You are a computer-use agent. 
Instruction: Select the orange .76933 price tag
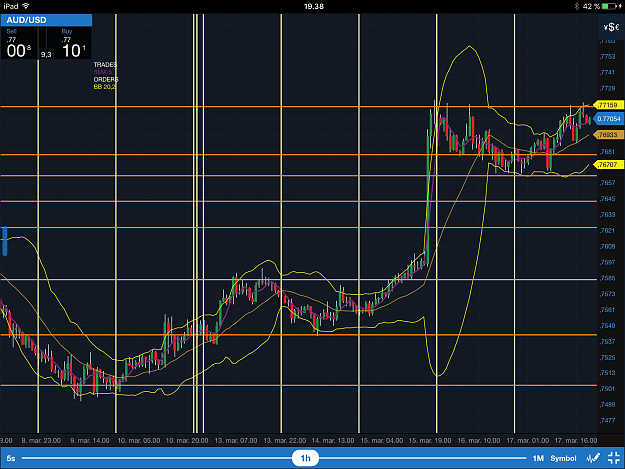[608, 135]
